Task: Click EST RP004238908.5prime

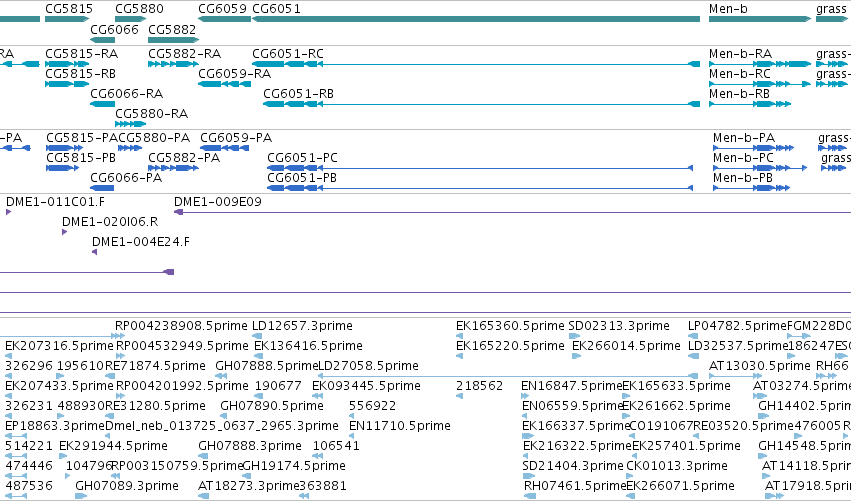Action: (x=181, y=326)
